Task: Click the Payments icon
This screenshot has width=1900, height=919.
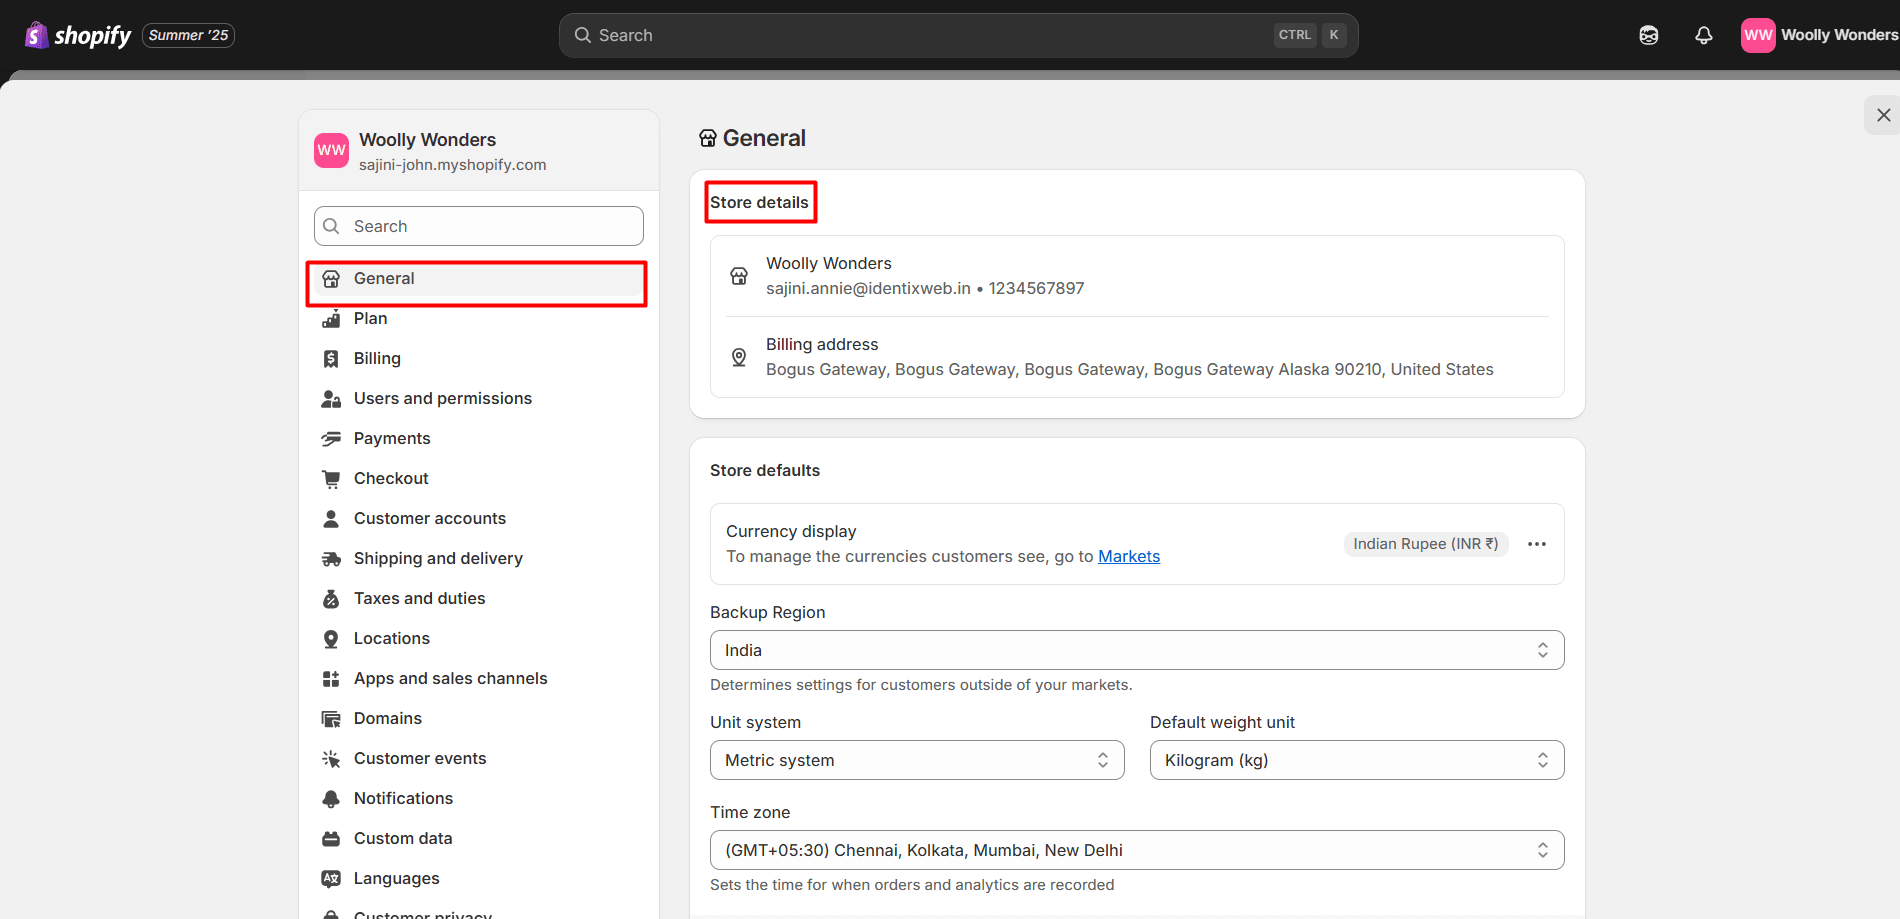Action: [x=331, y=439]
